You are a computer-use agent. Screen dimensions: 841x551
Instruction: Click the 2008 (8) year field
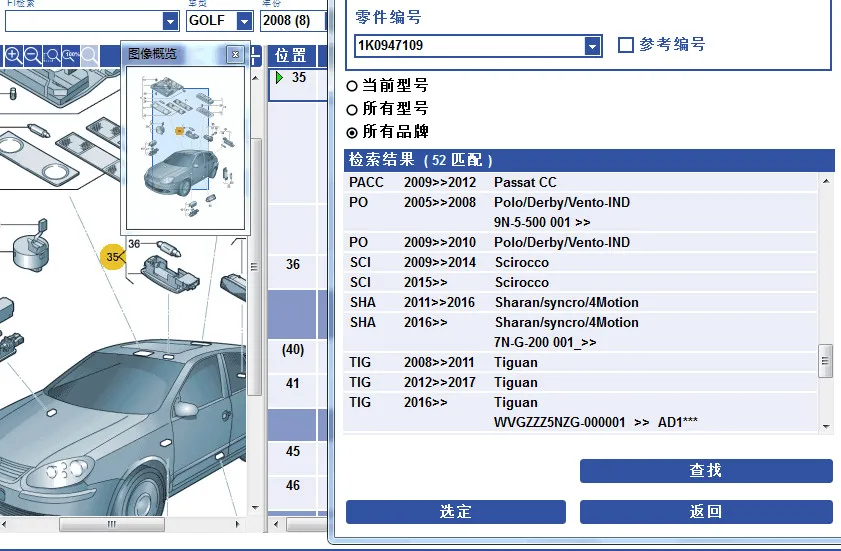(293, 21)
